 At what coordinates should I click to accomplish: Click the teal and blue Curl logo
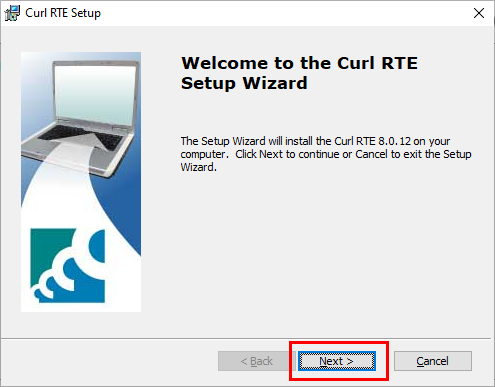coord(68,265)
